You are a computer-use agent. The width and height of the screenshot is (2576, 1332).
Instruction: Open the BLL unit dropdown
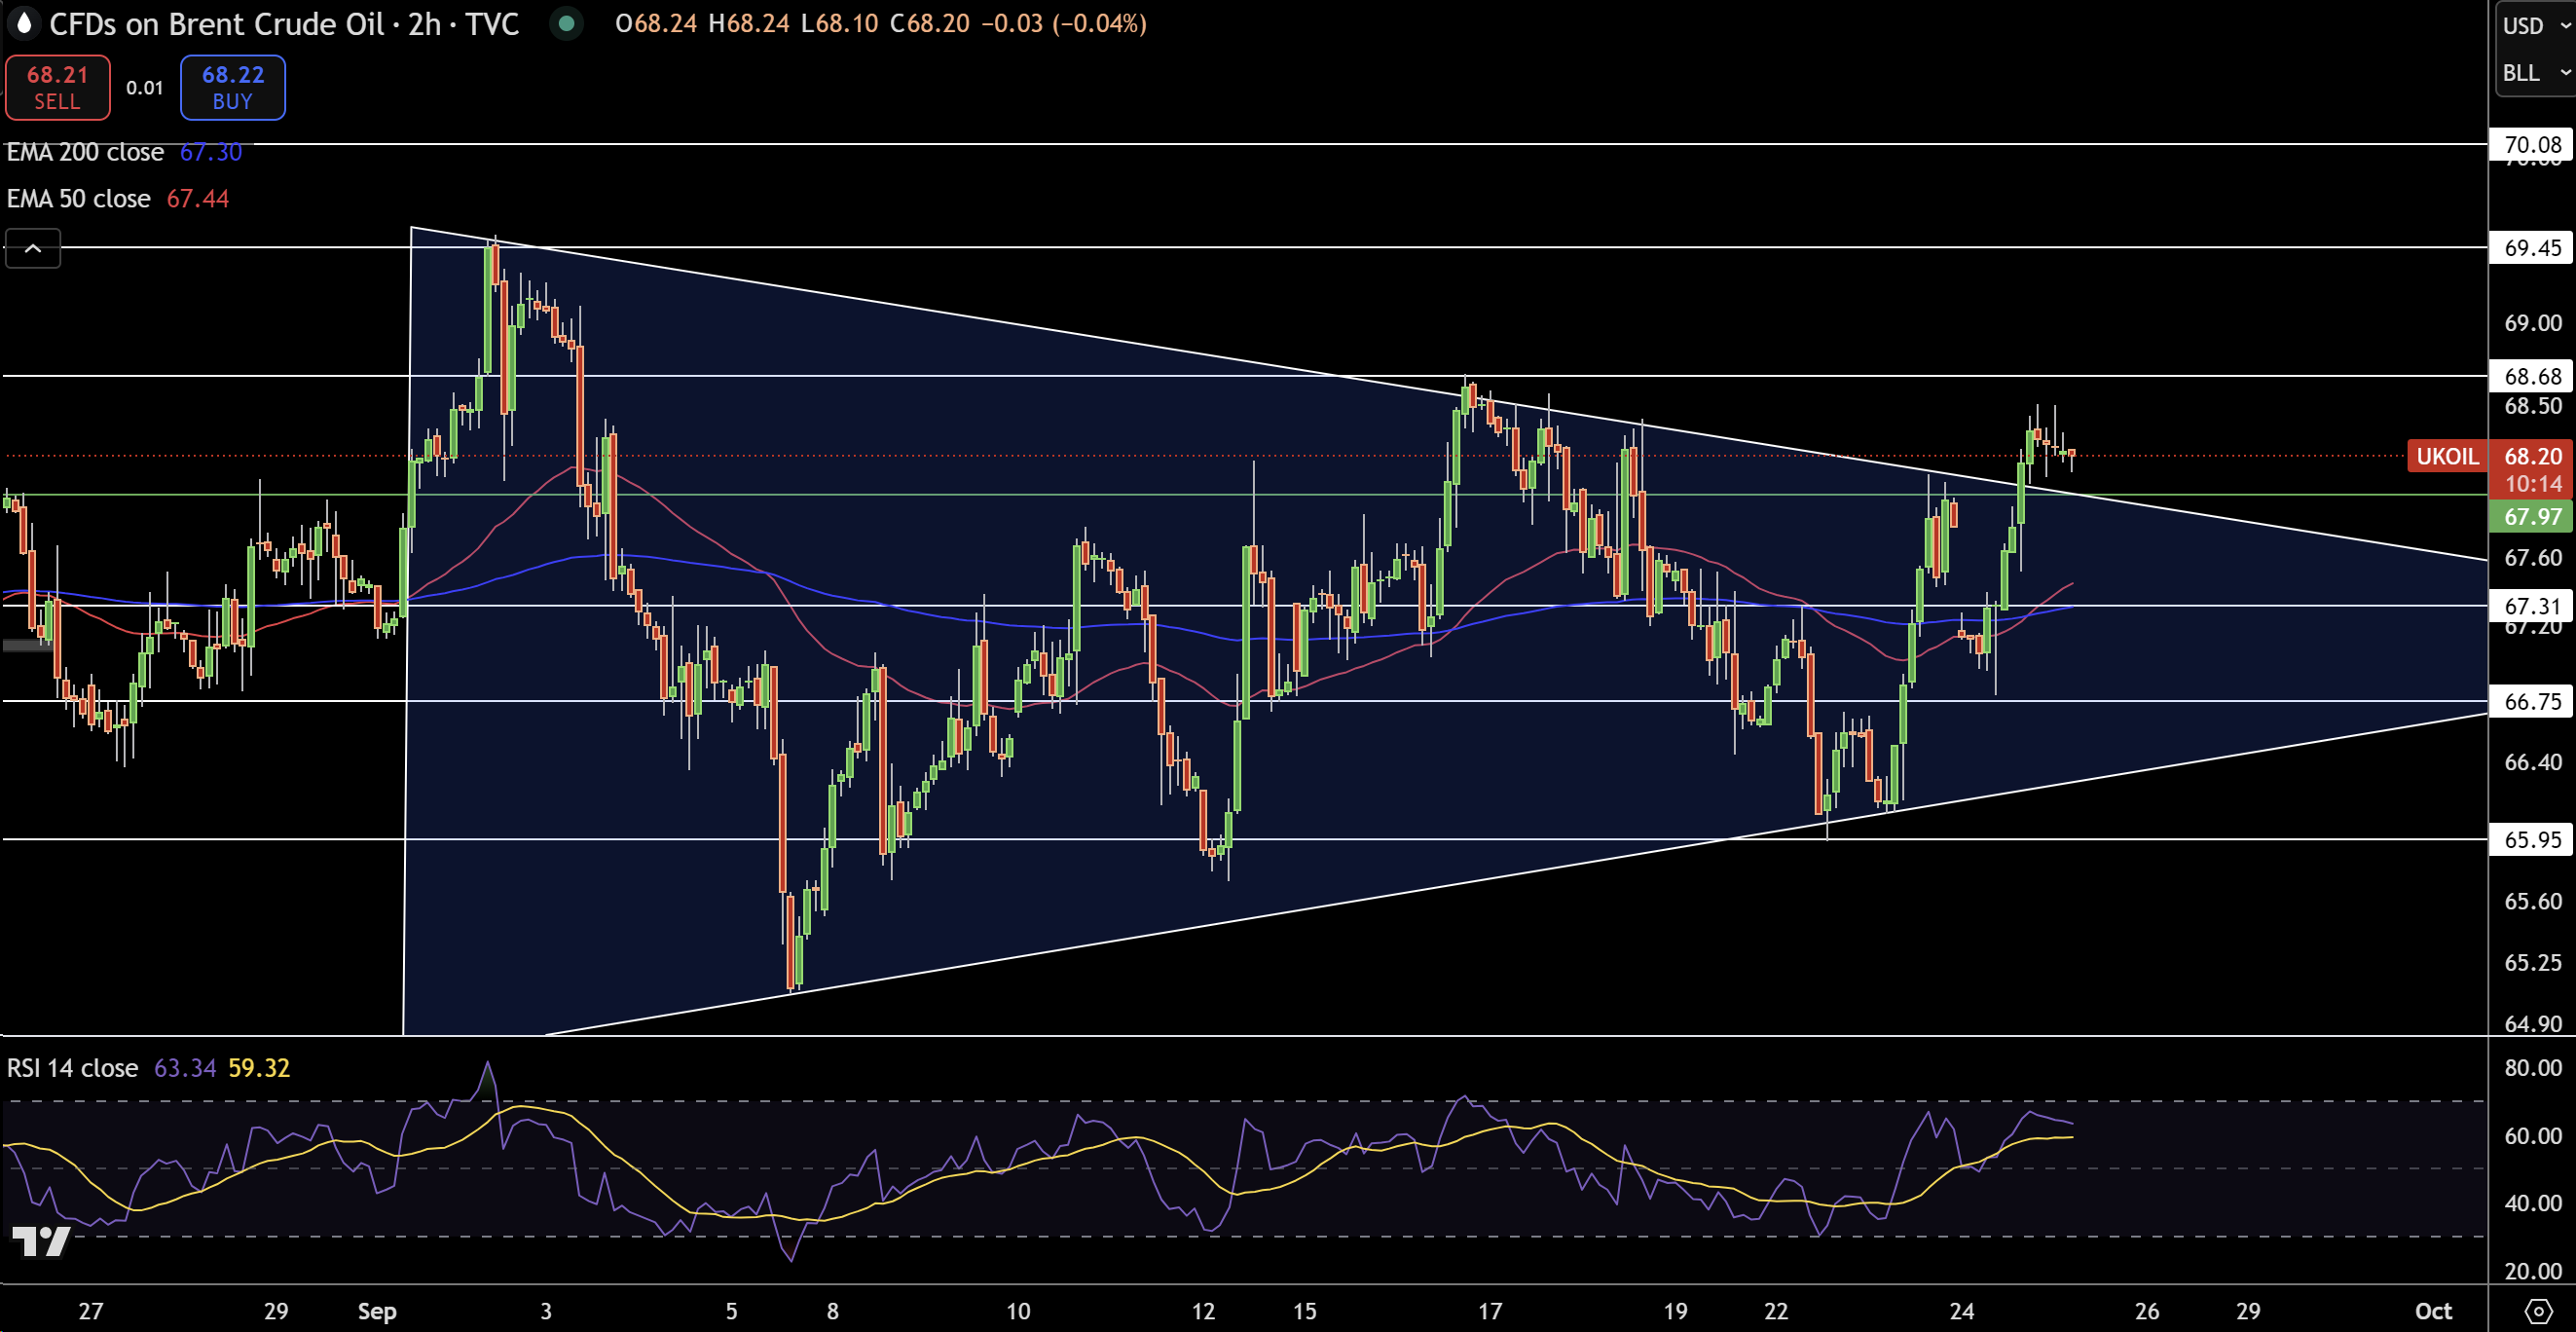tap(2536, 72)
